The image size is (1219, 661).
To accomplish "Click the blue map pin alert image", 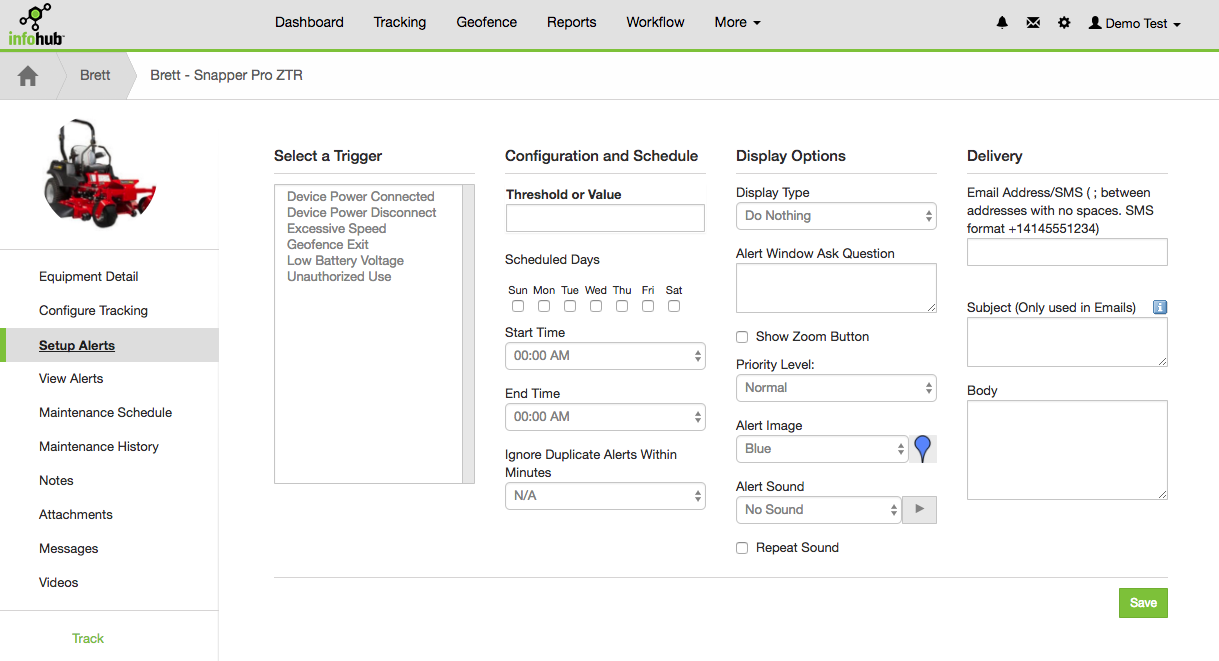I will pos(923,449).
